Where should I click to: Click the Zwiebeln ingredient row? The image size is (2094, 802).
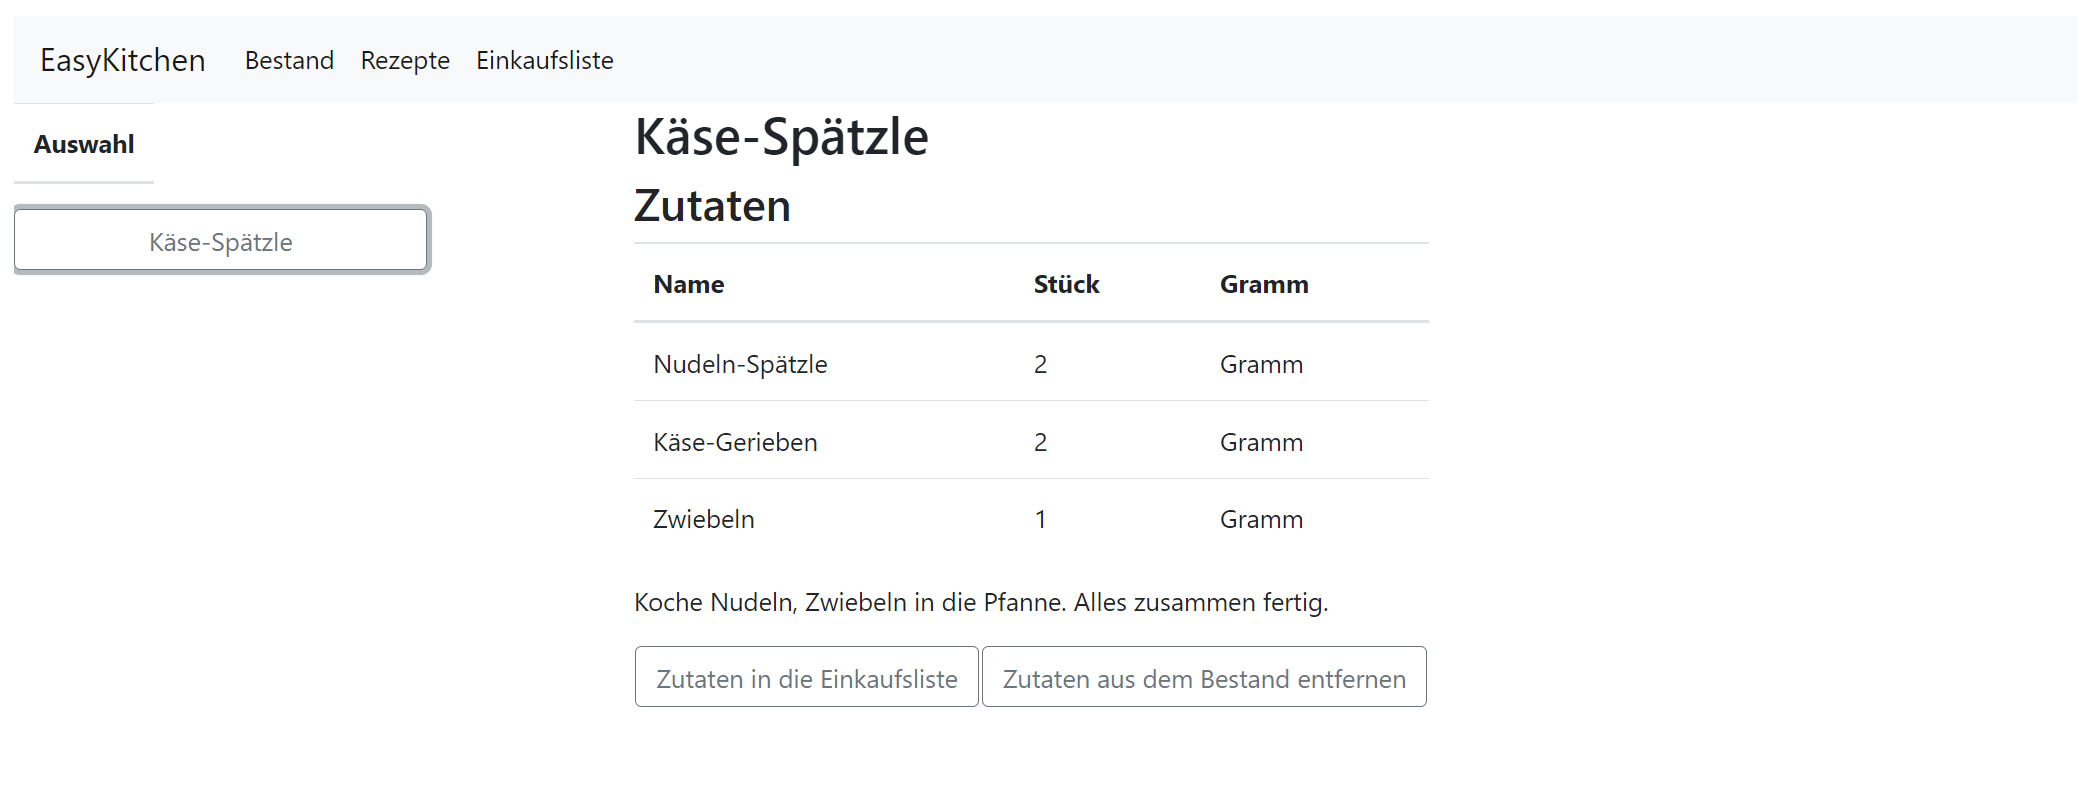[x=1031, y=518]
